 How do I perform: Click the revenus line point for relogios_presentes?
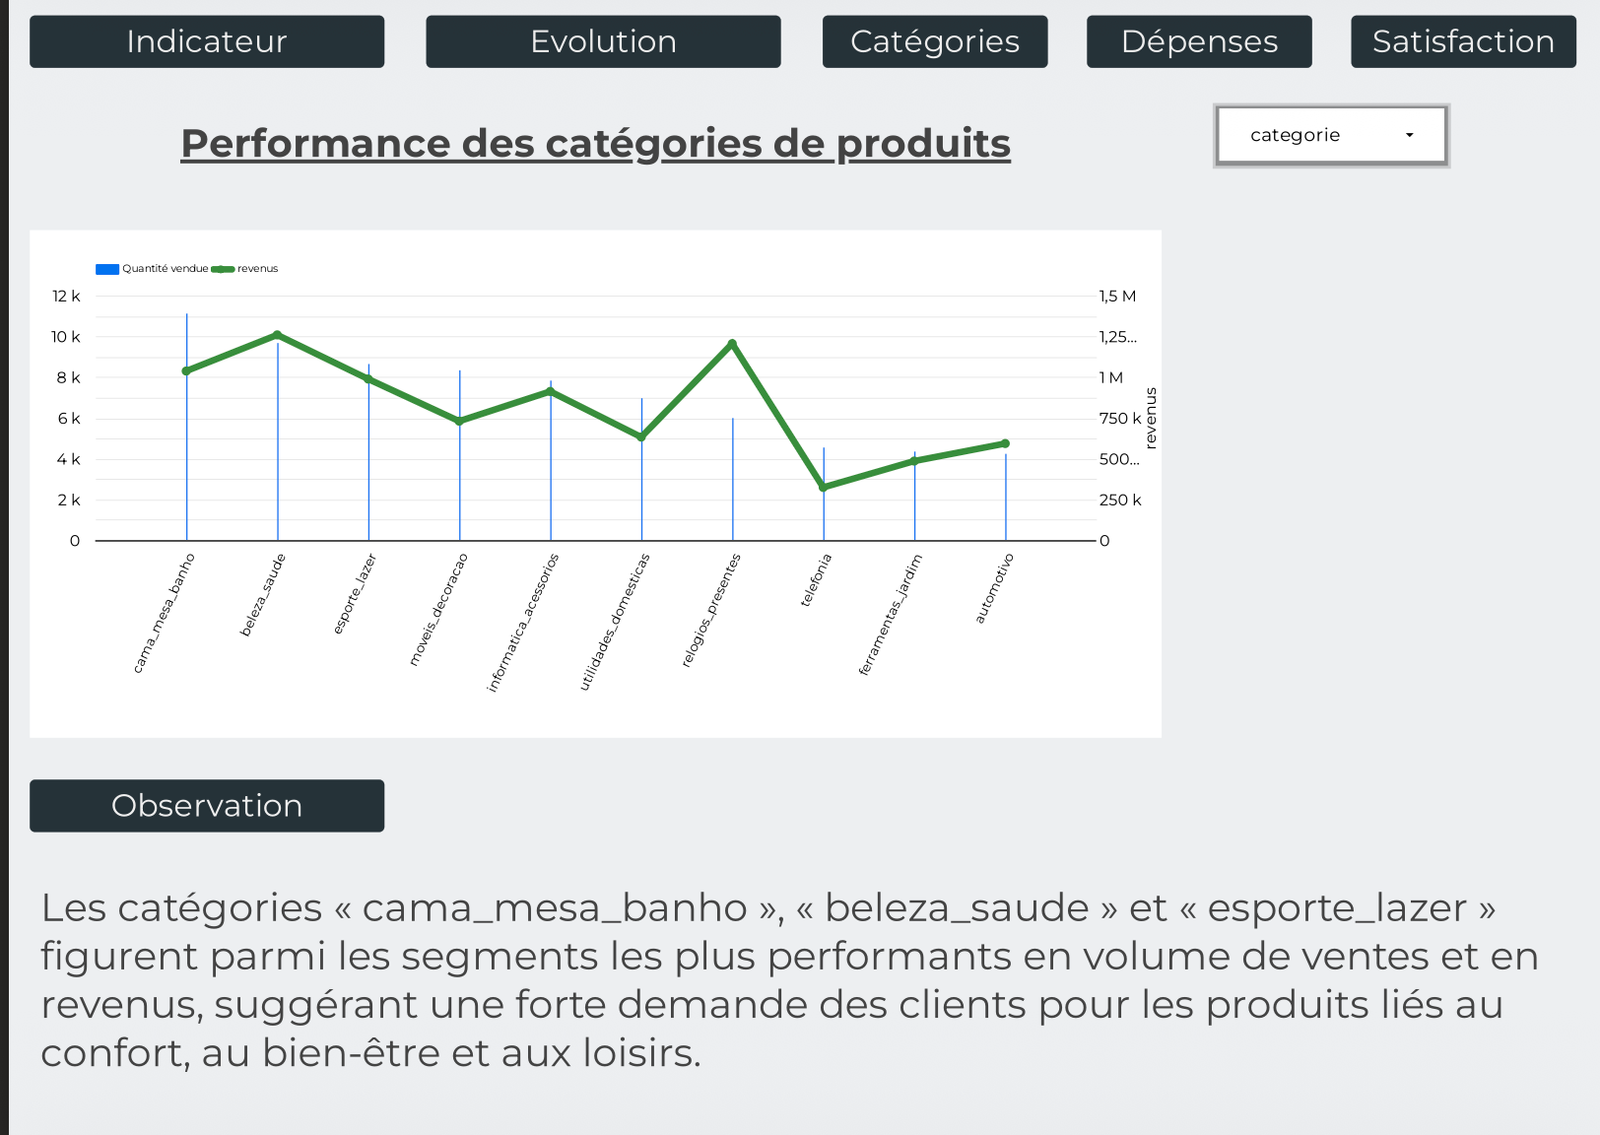coord(732,344)
